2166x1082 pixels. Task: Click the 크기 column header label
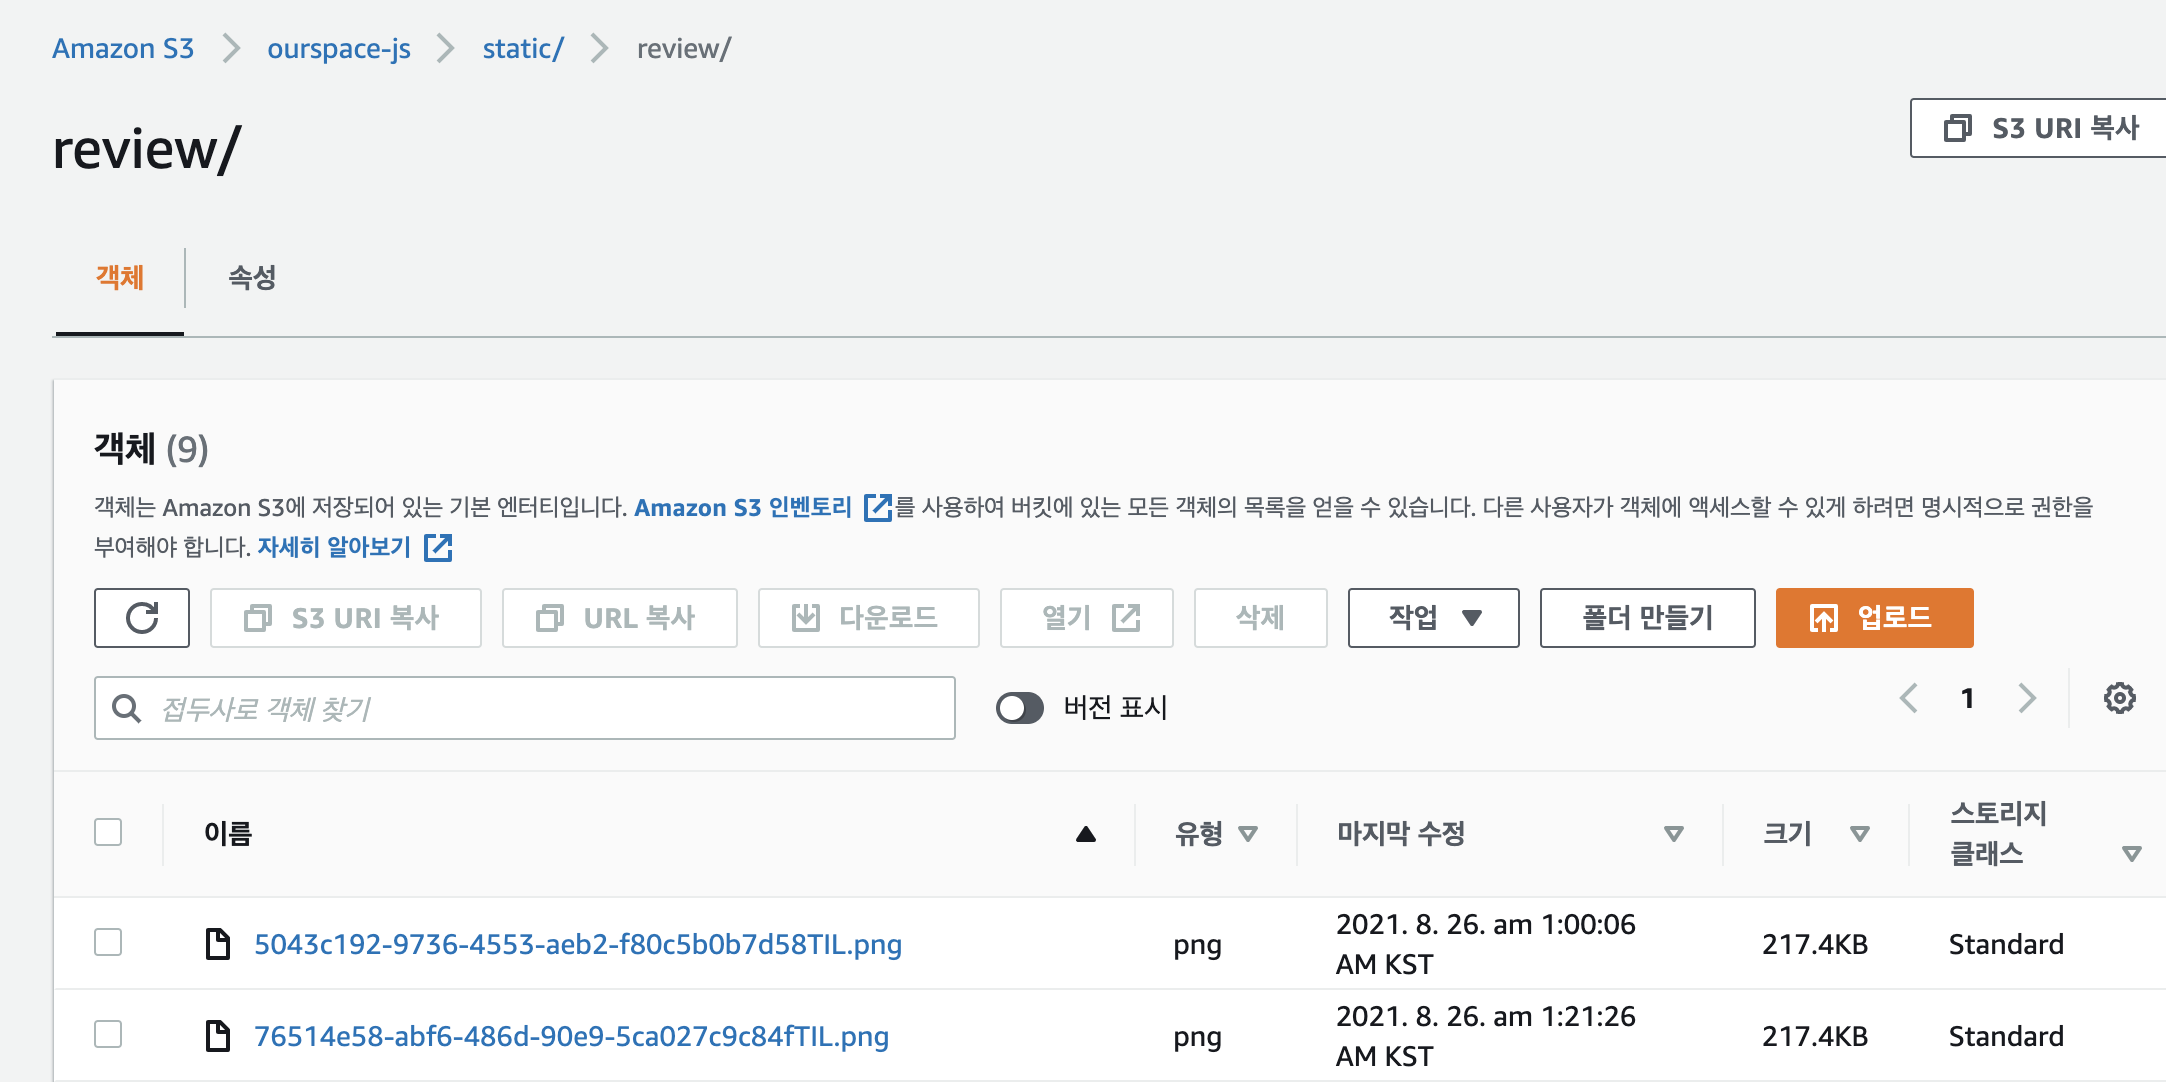click(1787, 833)
